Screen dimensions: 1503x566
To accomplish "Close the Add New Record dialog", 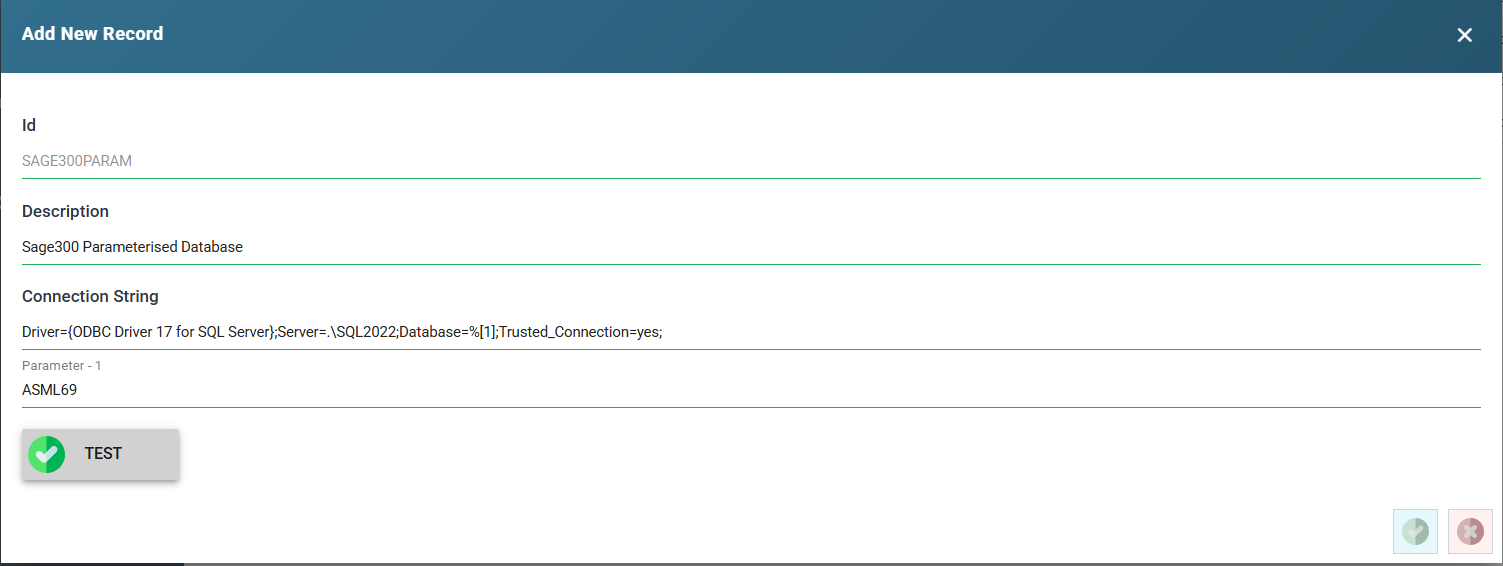I will click(x=1464, y=35).
